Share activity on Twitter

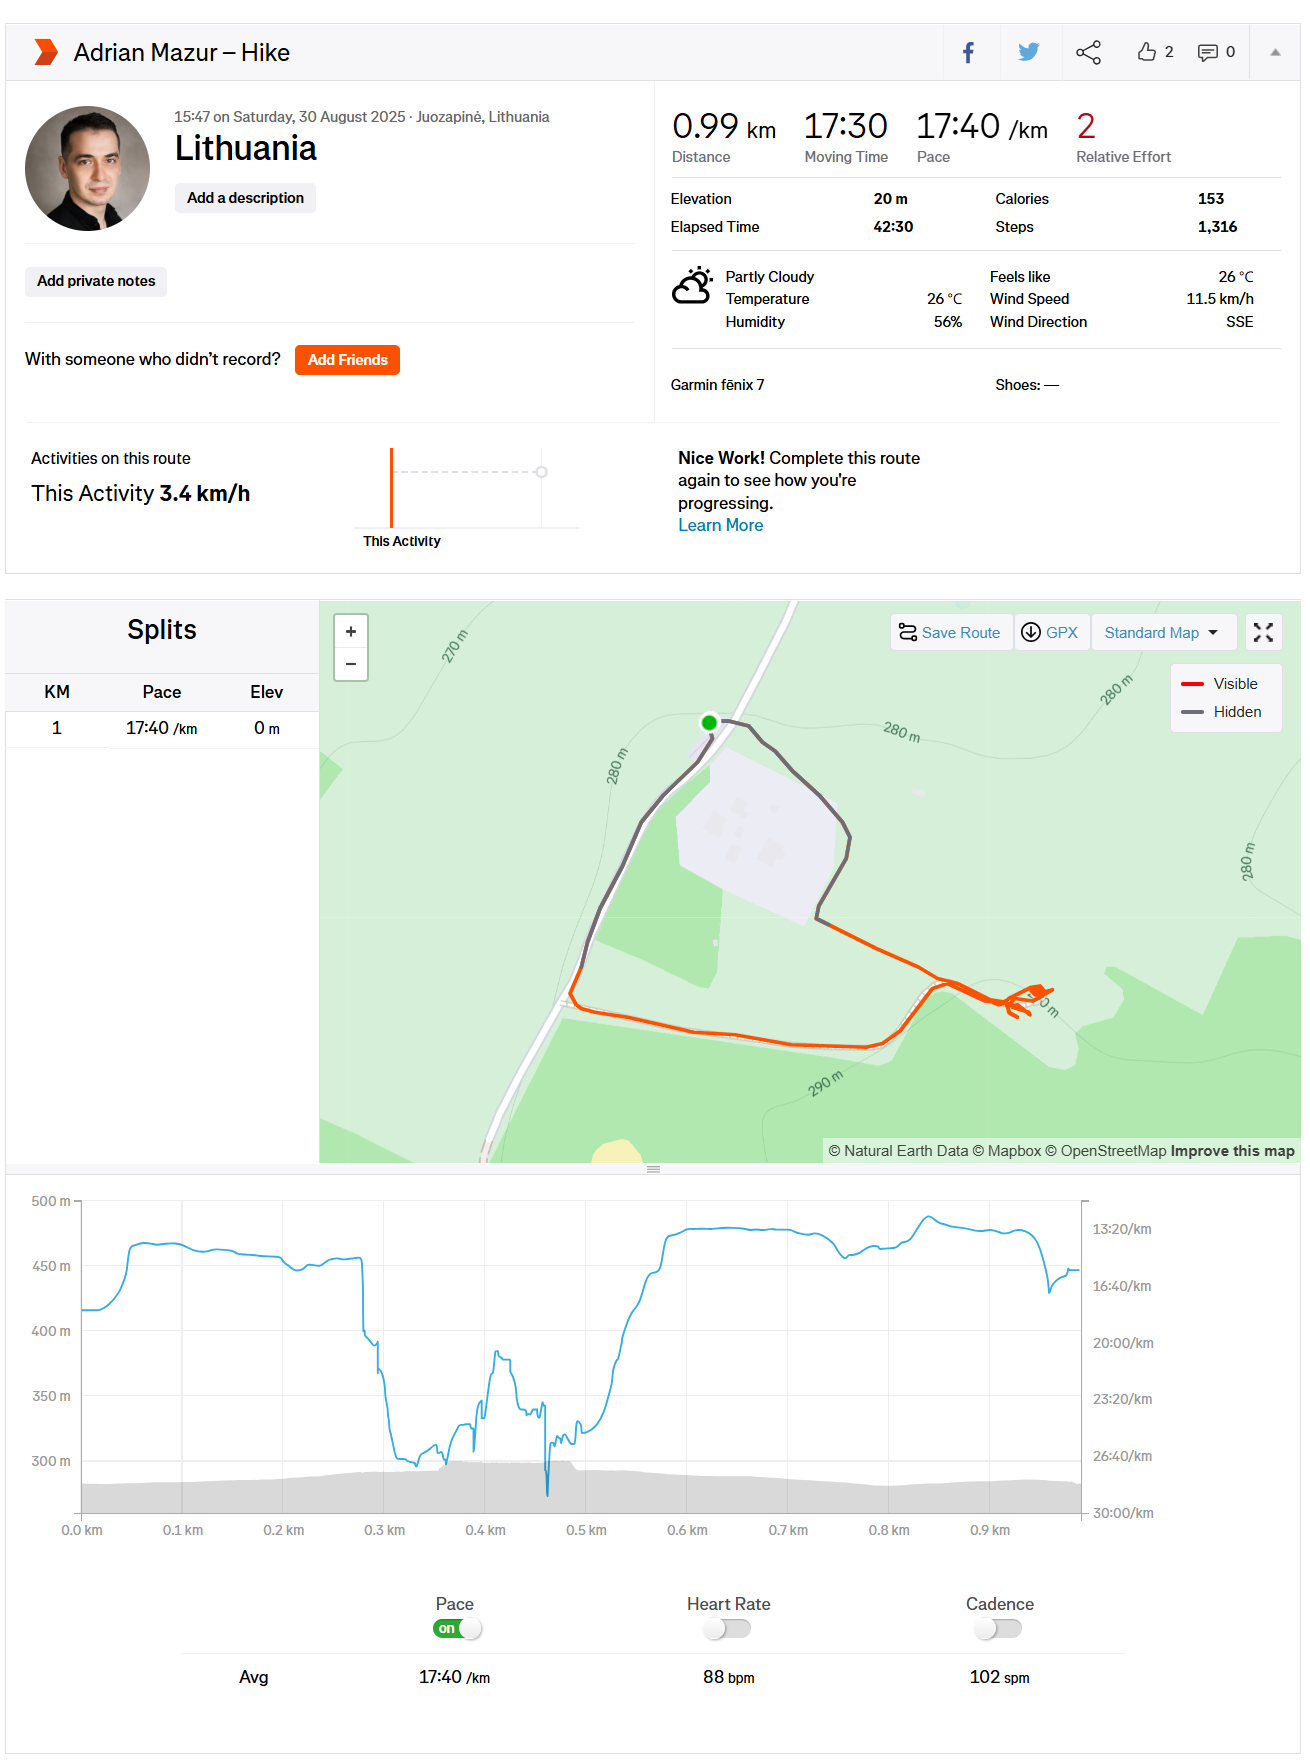(1028, 52)
